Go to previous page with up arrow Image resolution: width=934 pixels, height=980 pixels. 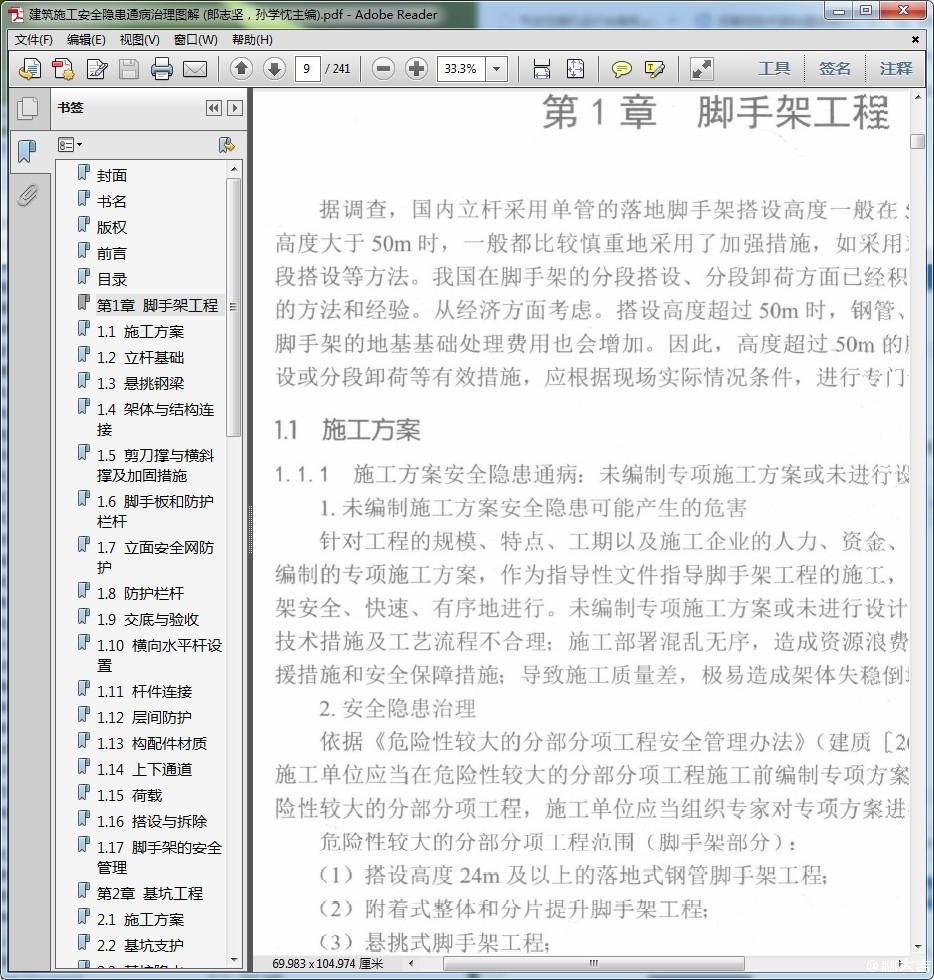[241, 69]
